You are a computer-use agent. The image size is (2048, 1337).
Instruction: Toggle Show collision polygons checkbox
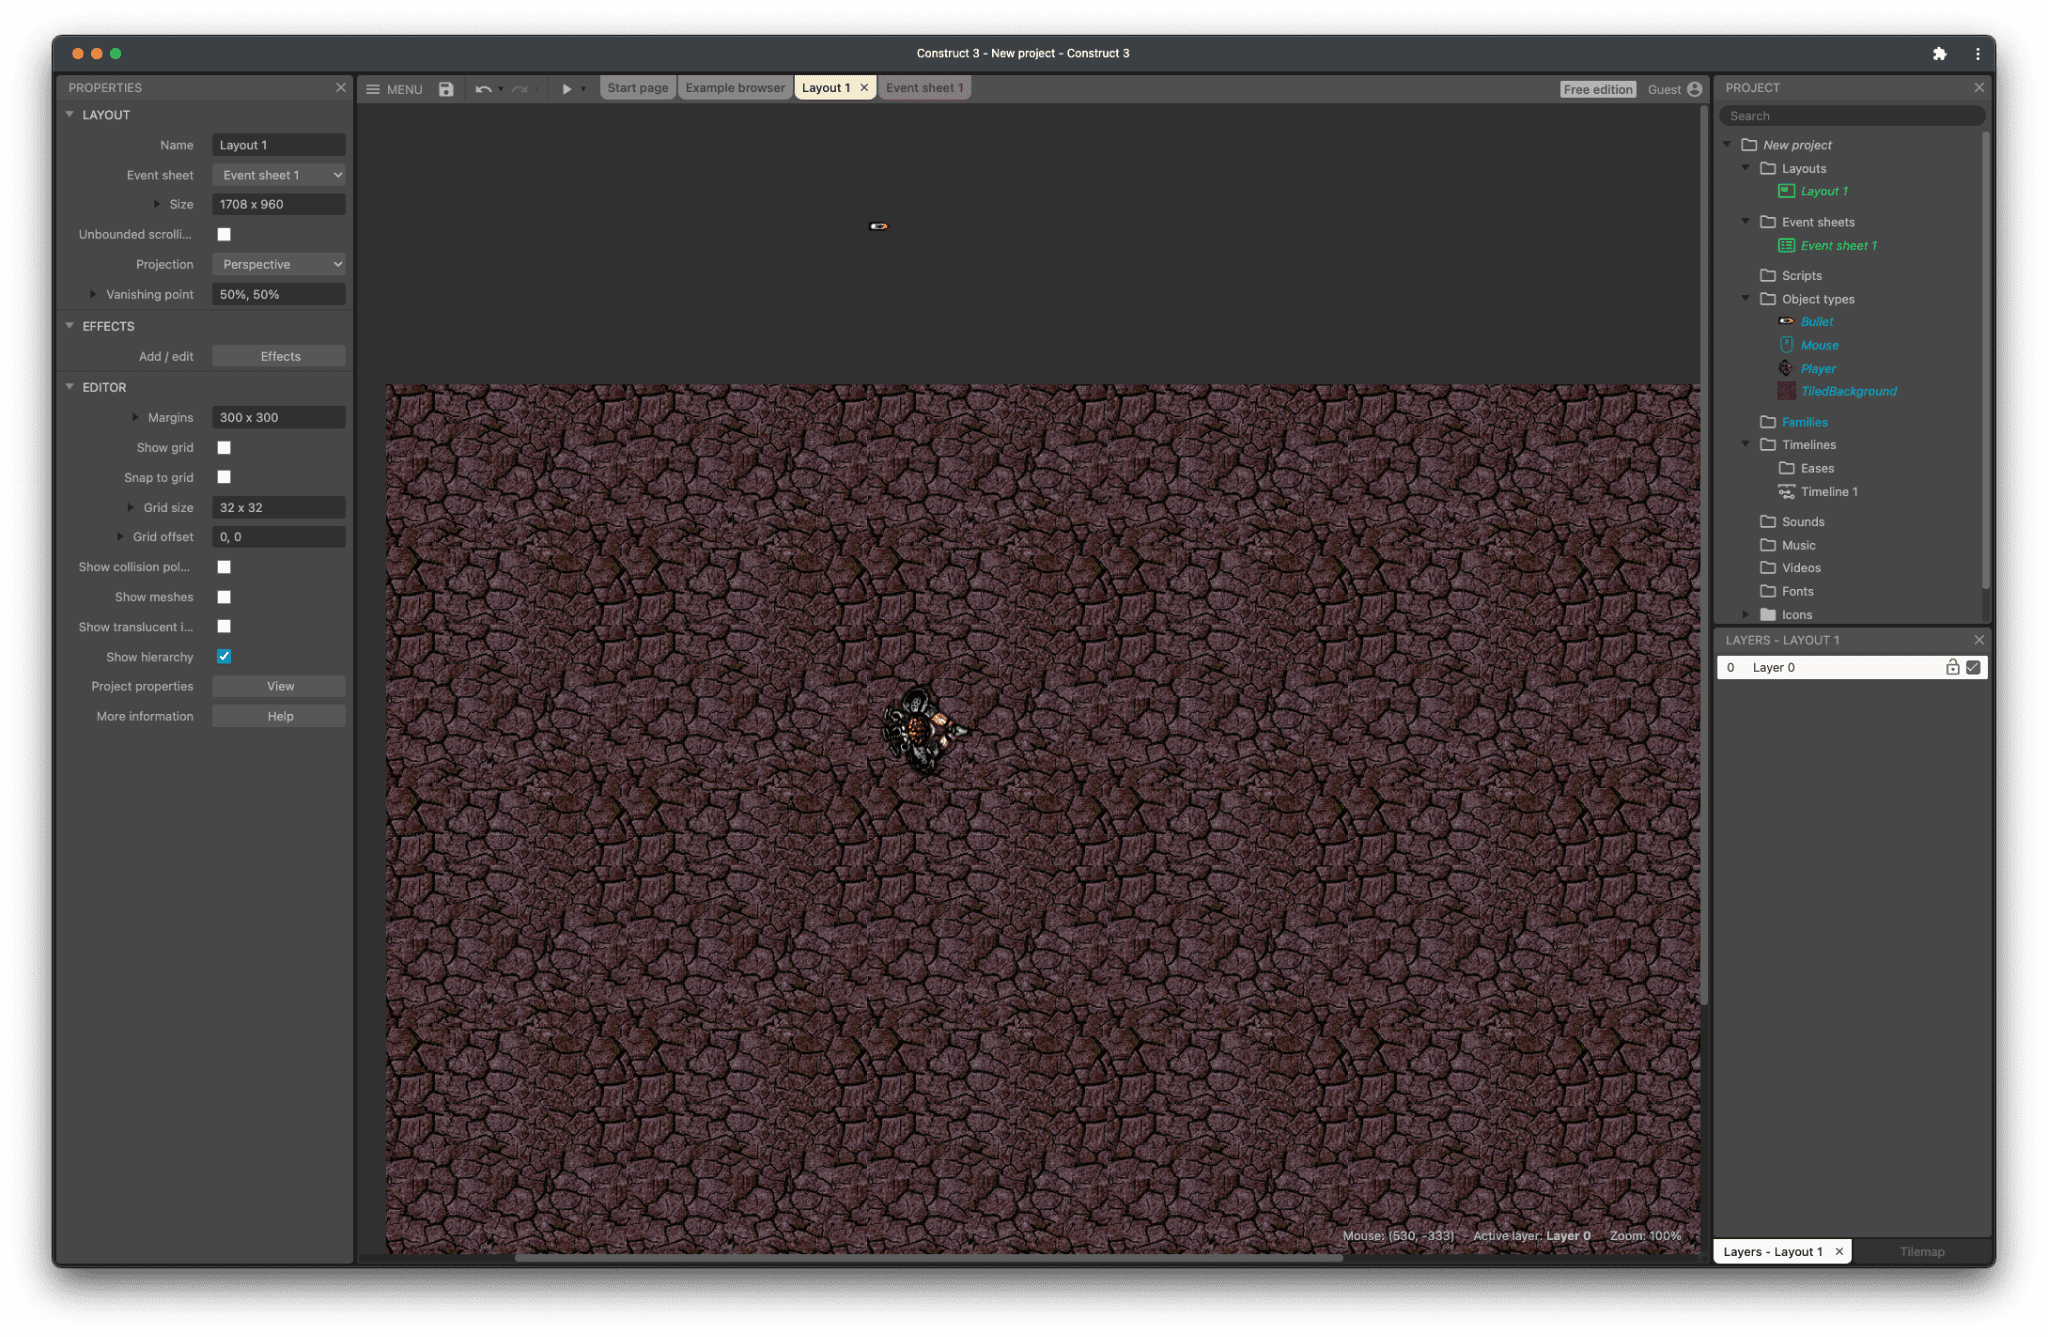(224, 567)
